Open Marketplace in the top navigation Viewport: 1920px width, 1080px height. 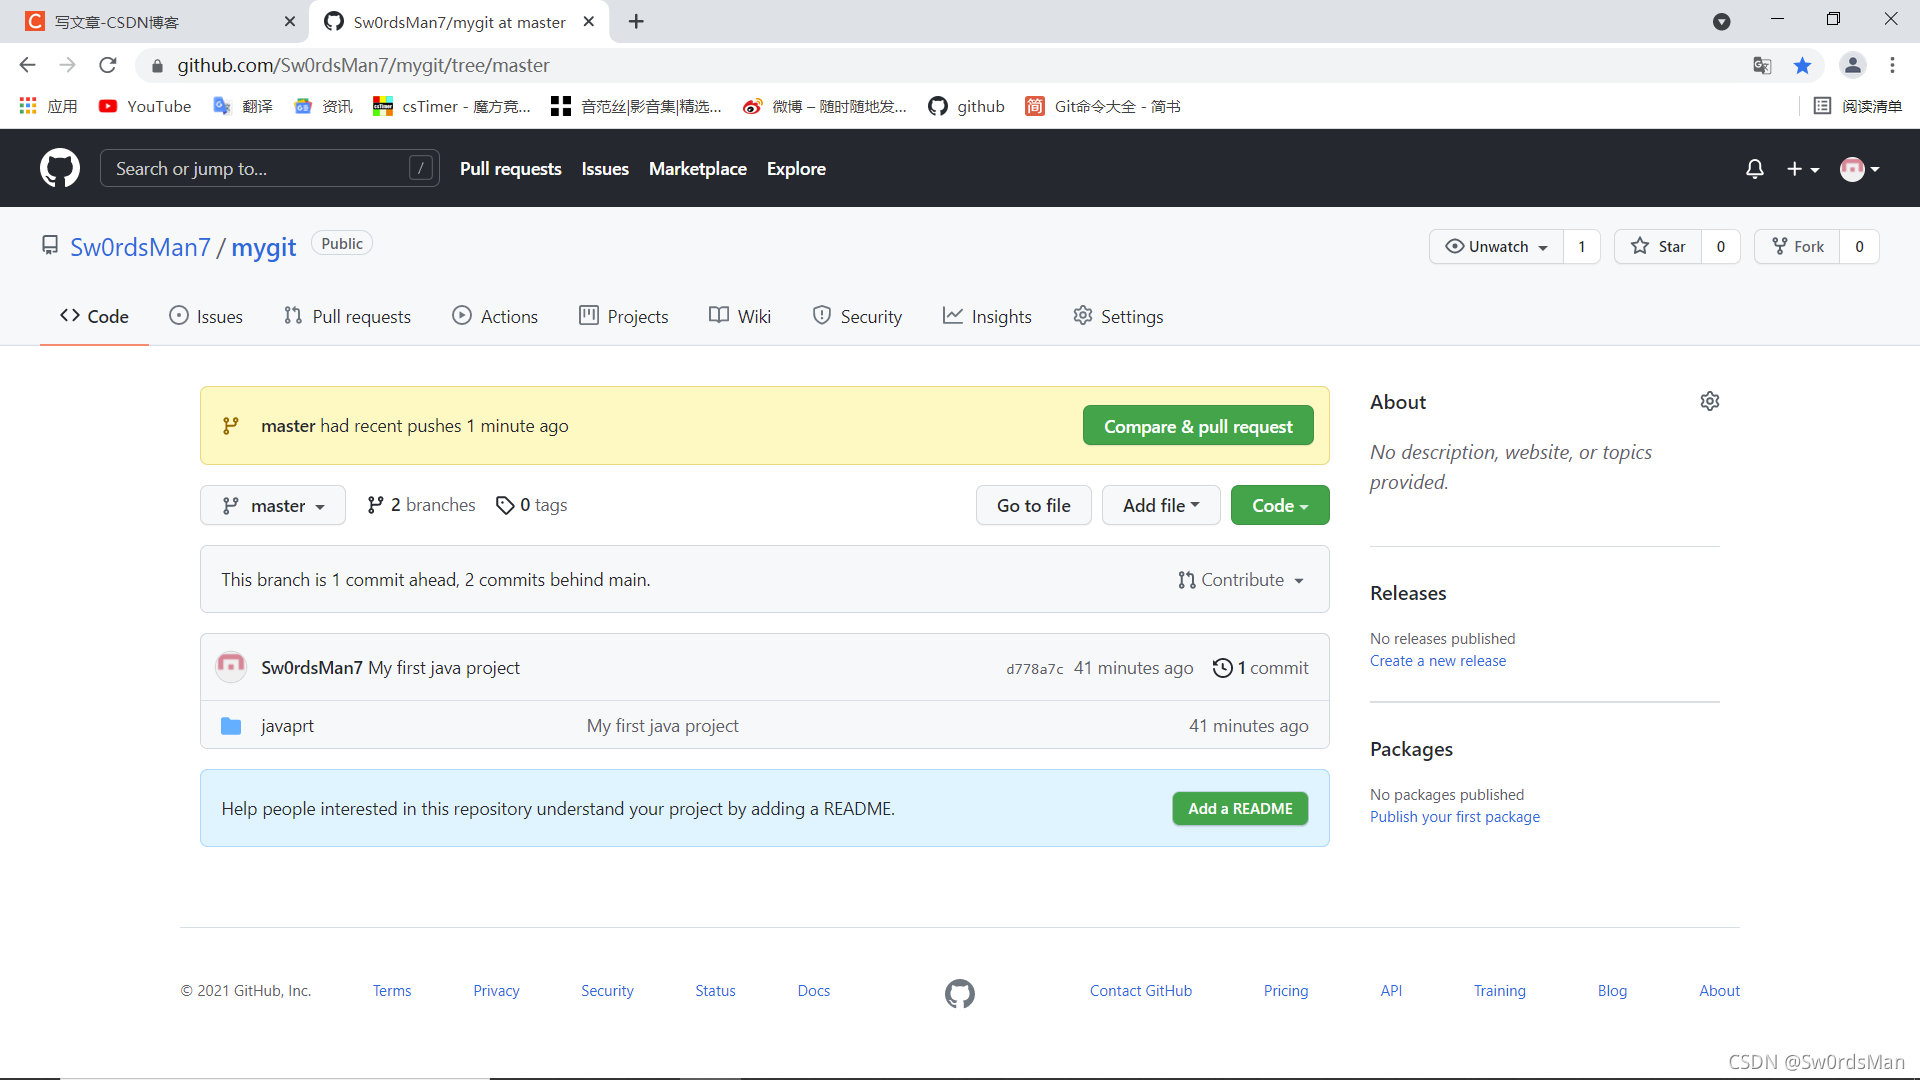697,169
